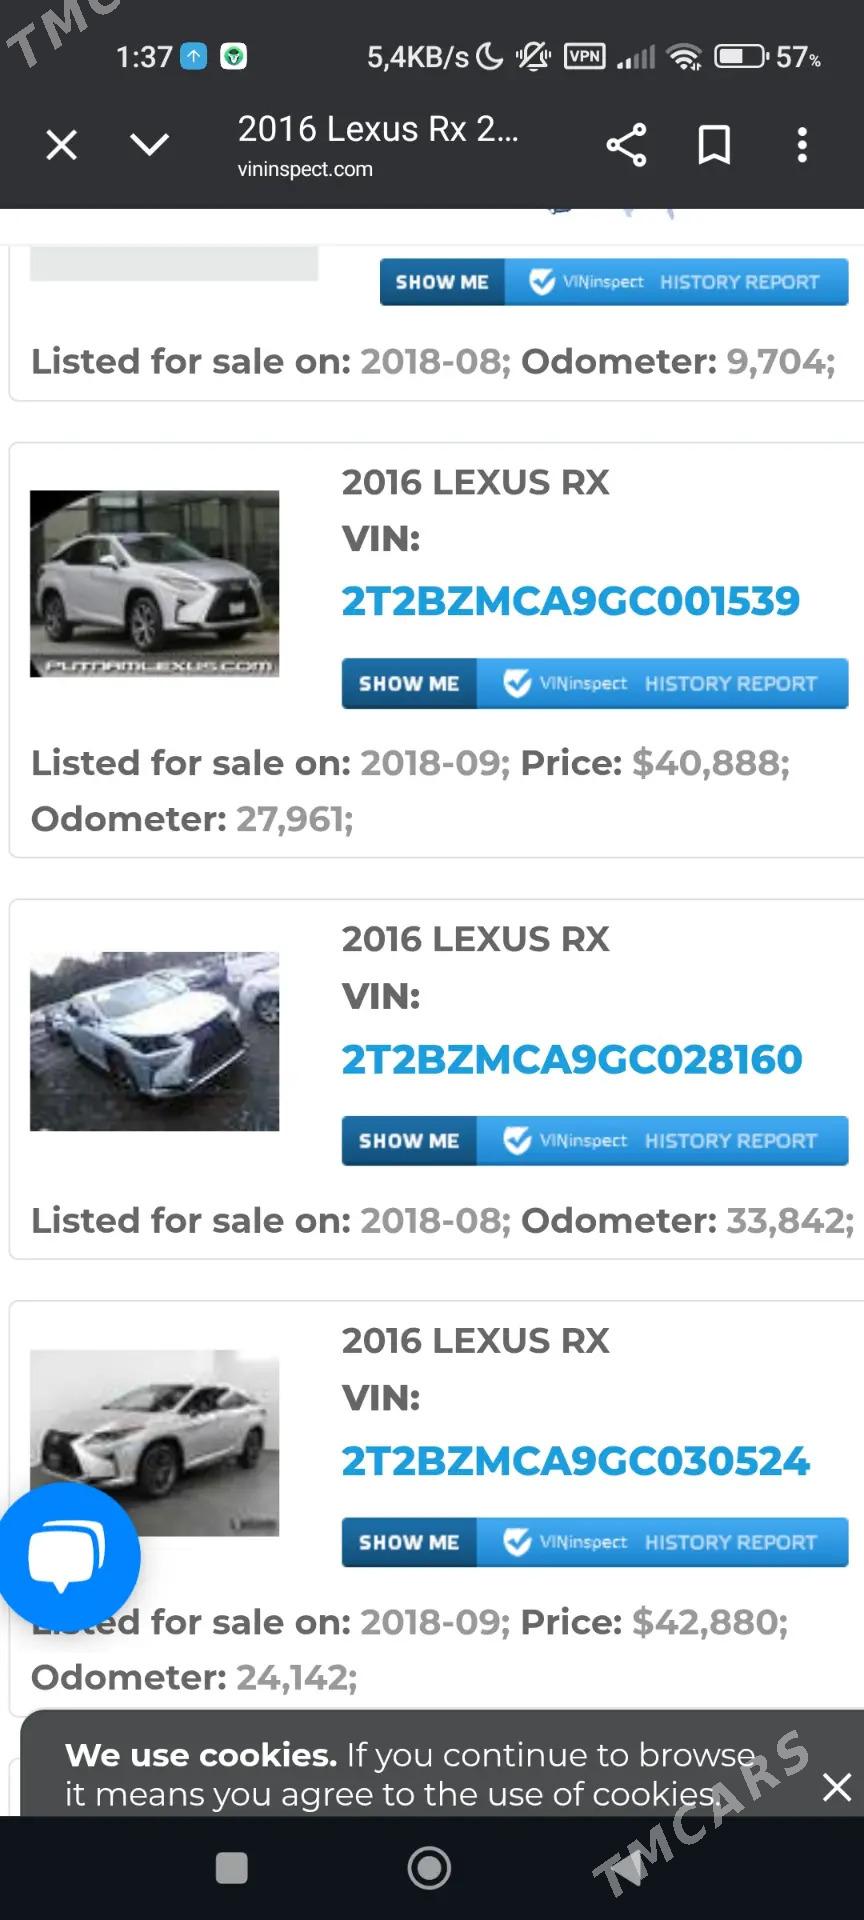Show history report for VIN ending 001539
This screenshot has width=864, height=1920.
(x=594, y=684)
